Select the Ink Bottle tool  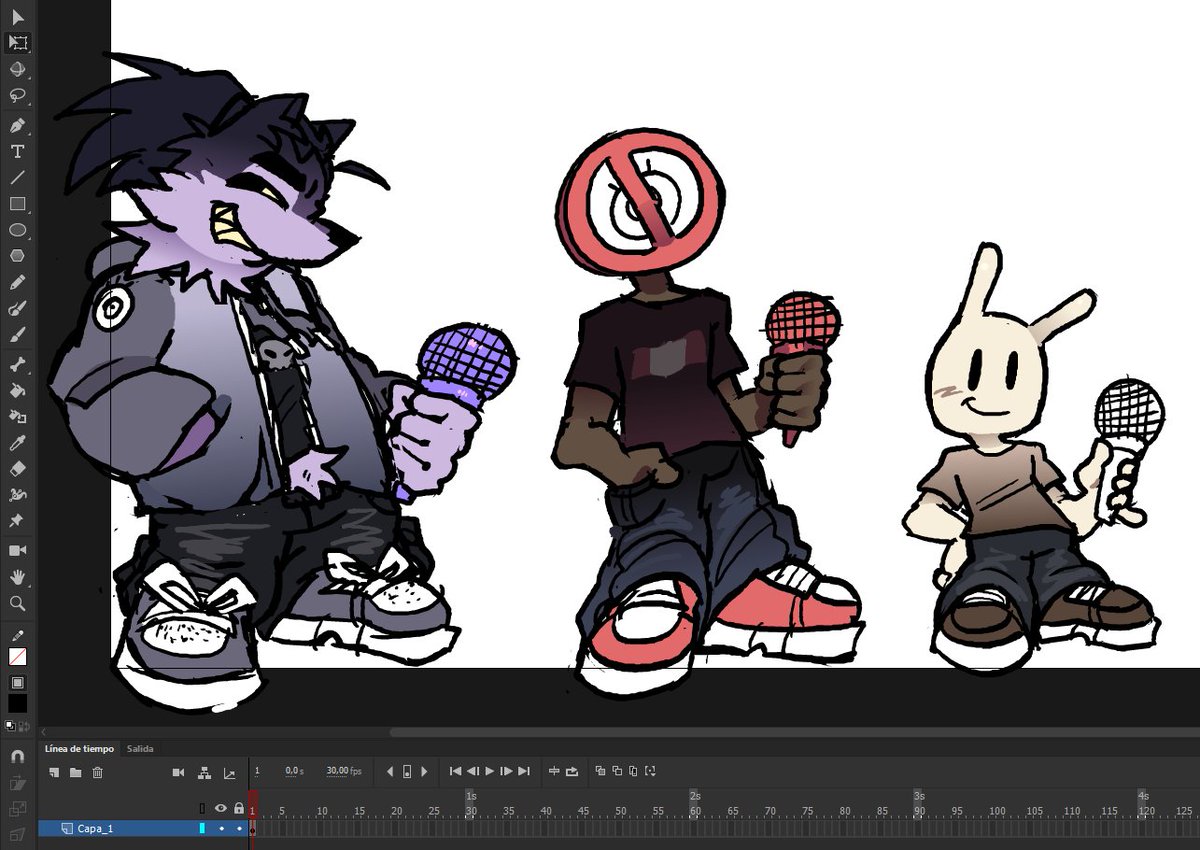(x=17, y=416)
